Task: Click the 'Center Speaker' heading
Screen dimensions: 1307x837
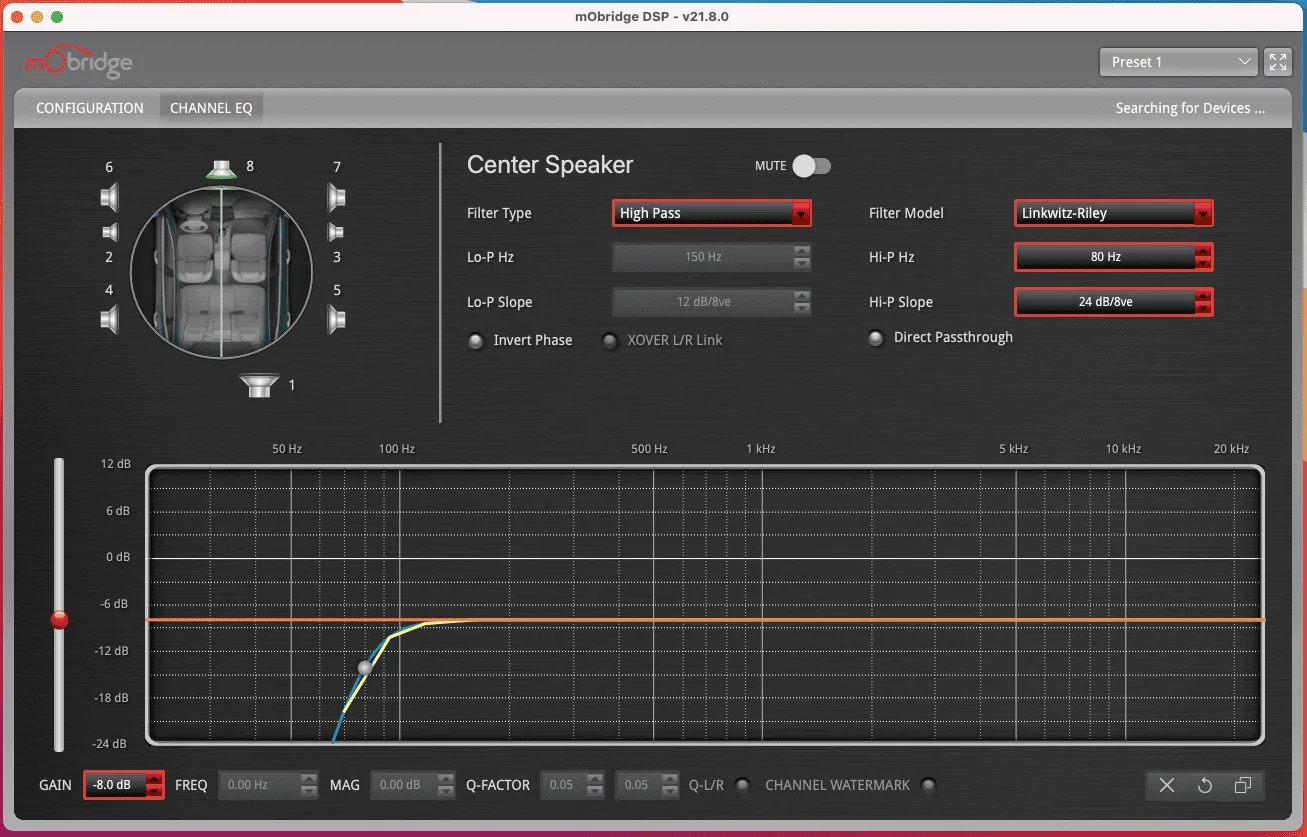Action: point(550,165)
